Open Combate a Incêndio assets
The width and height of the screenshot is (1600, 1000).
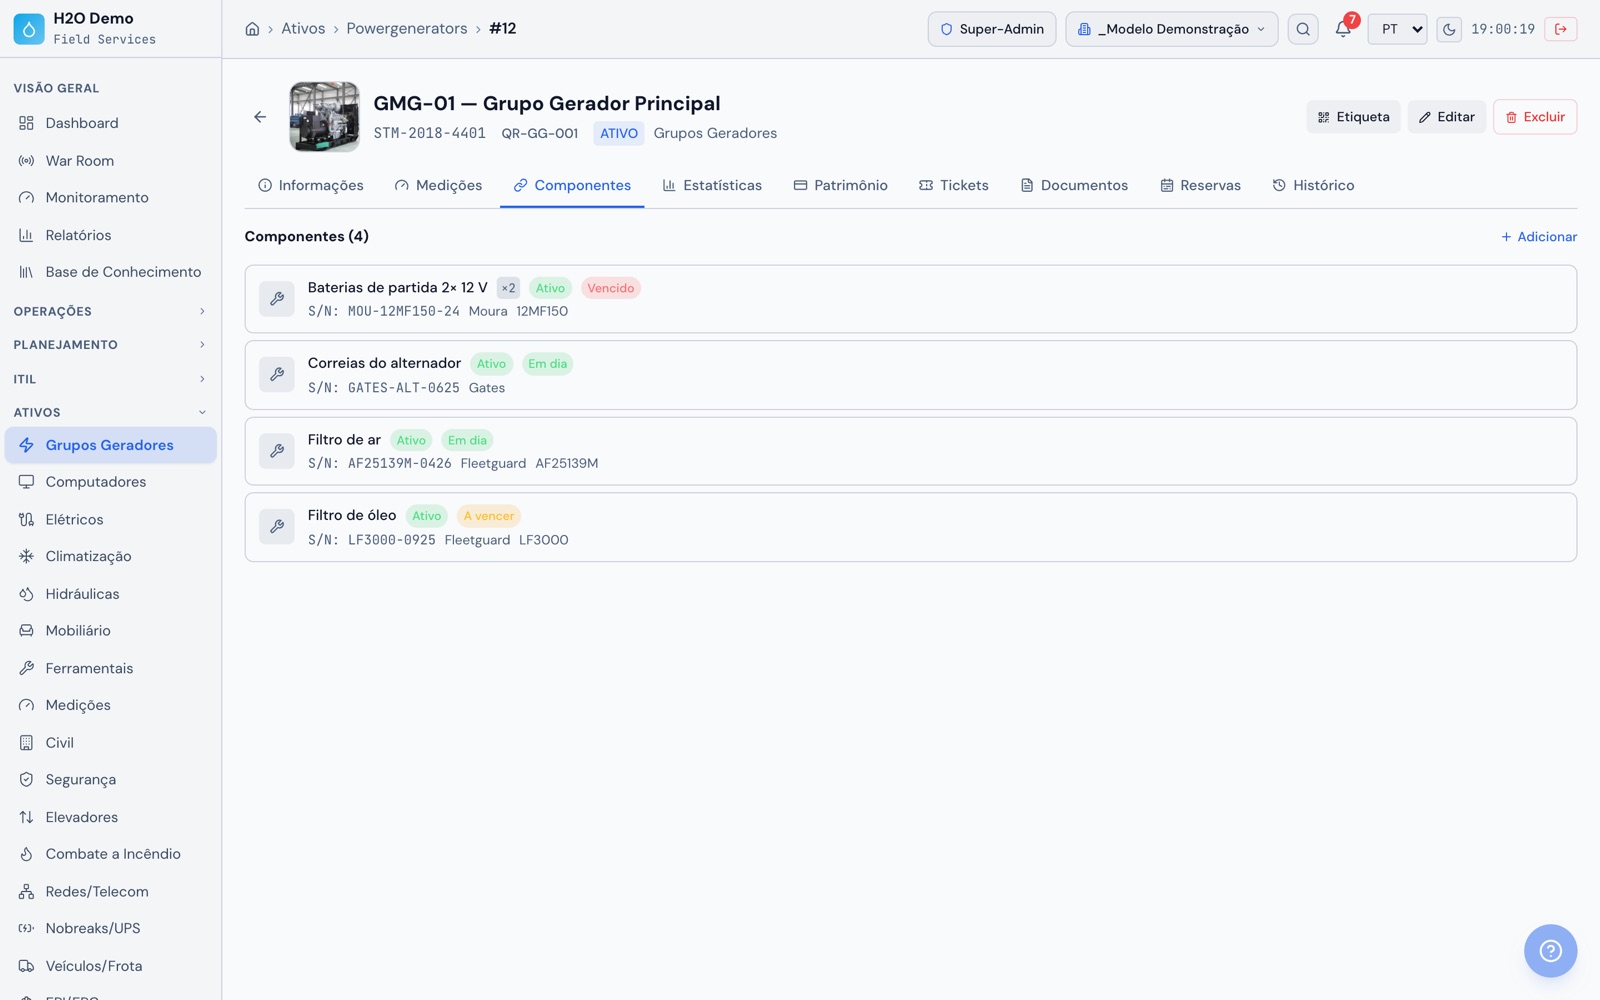[x=110, y=854]
